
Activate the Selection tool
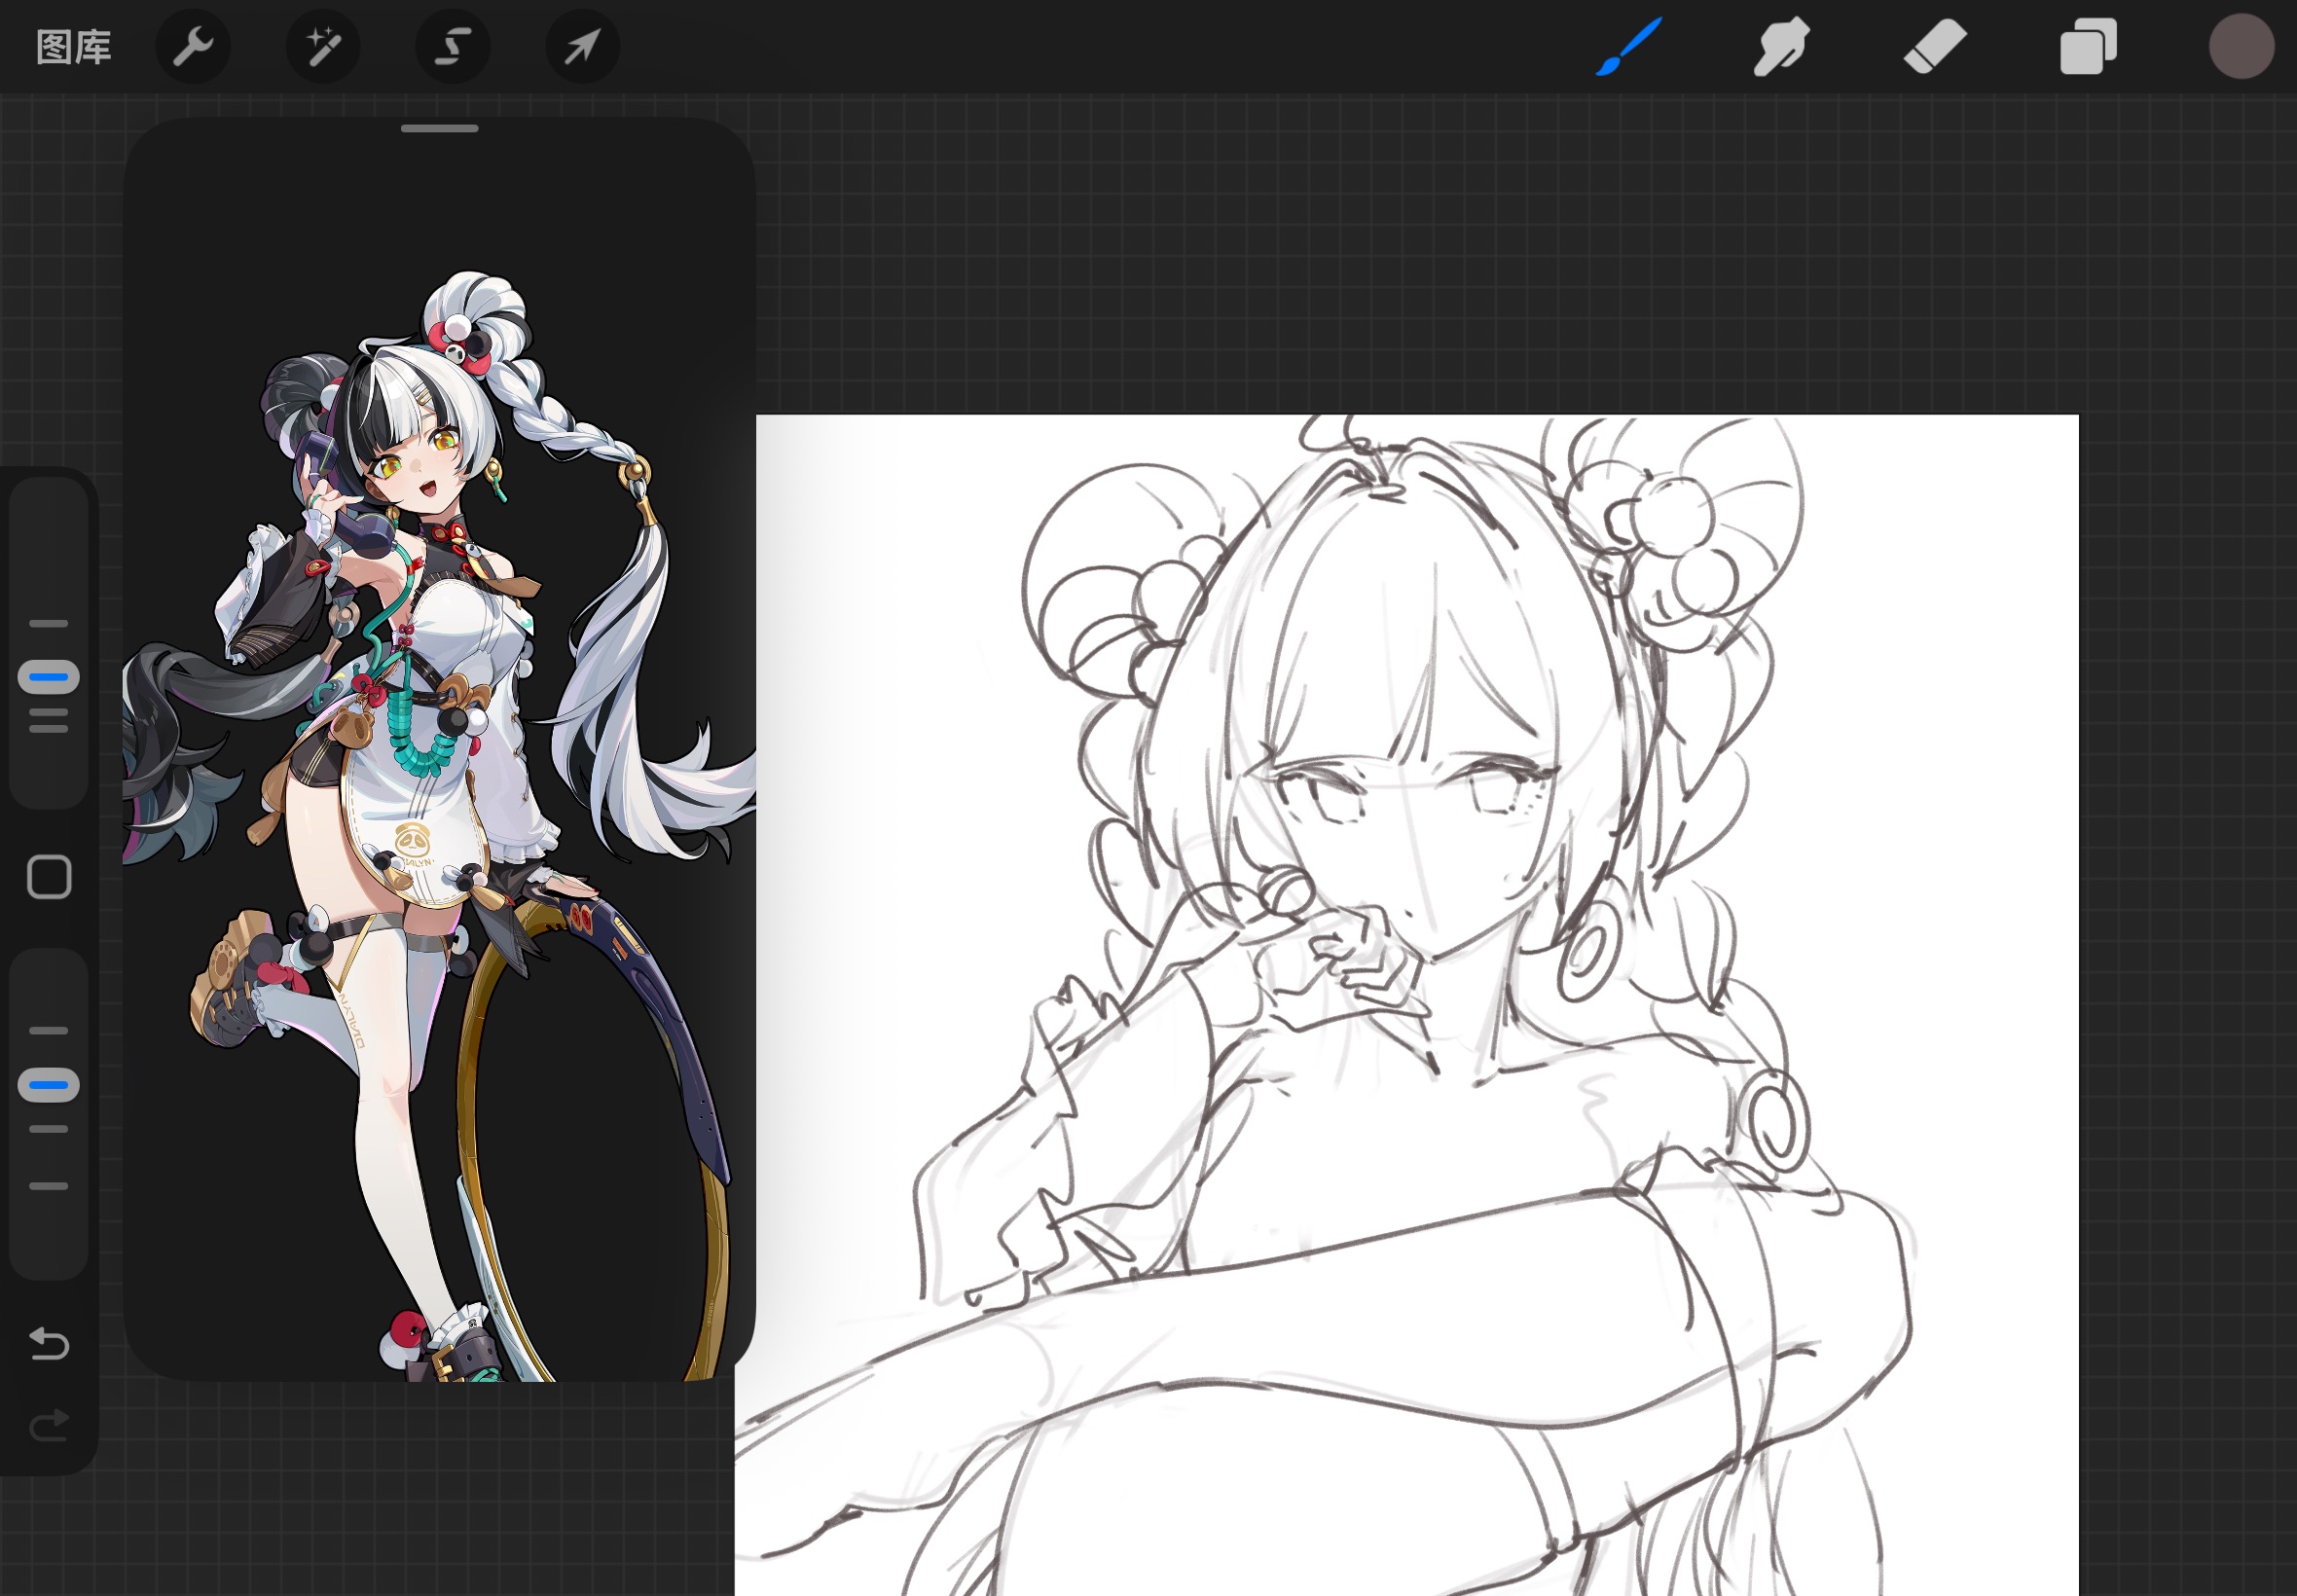tap(452, 47)
